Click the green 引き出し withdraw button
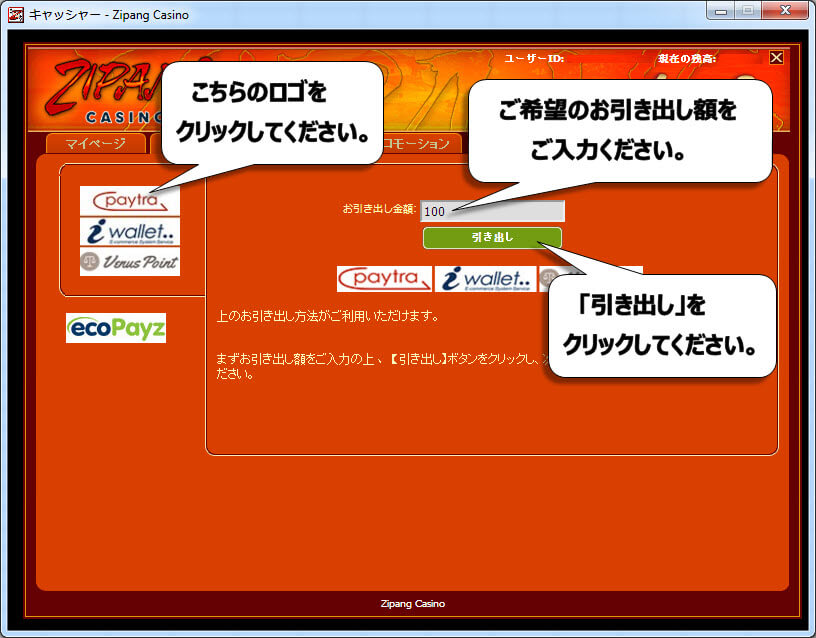816x638 pixels. click(492, 238)
